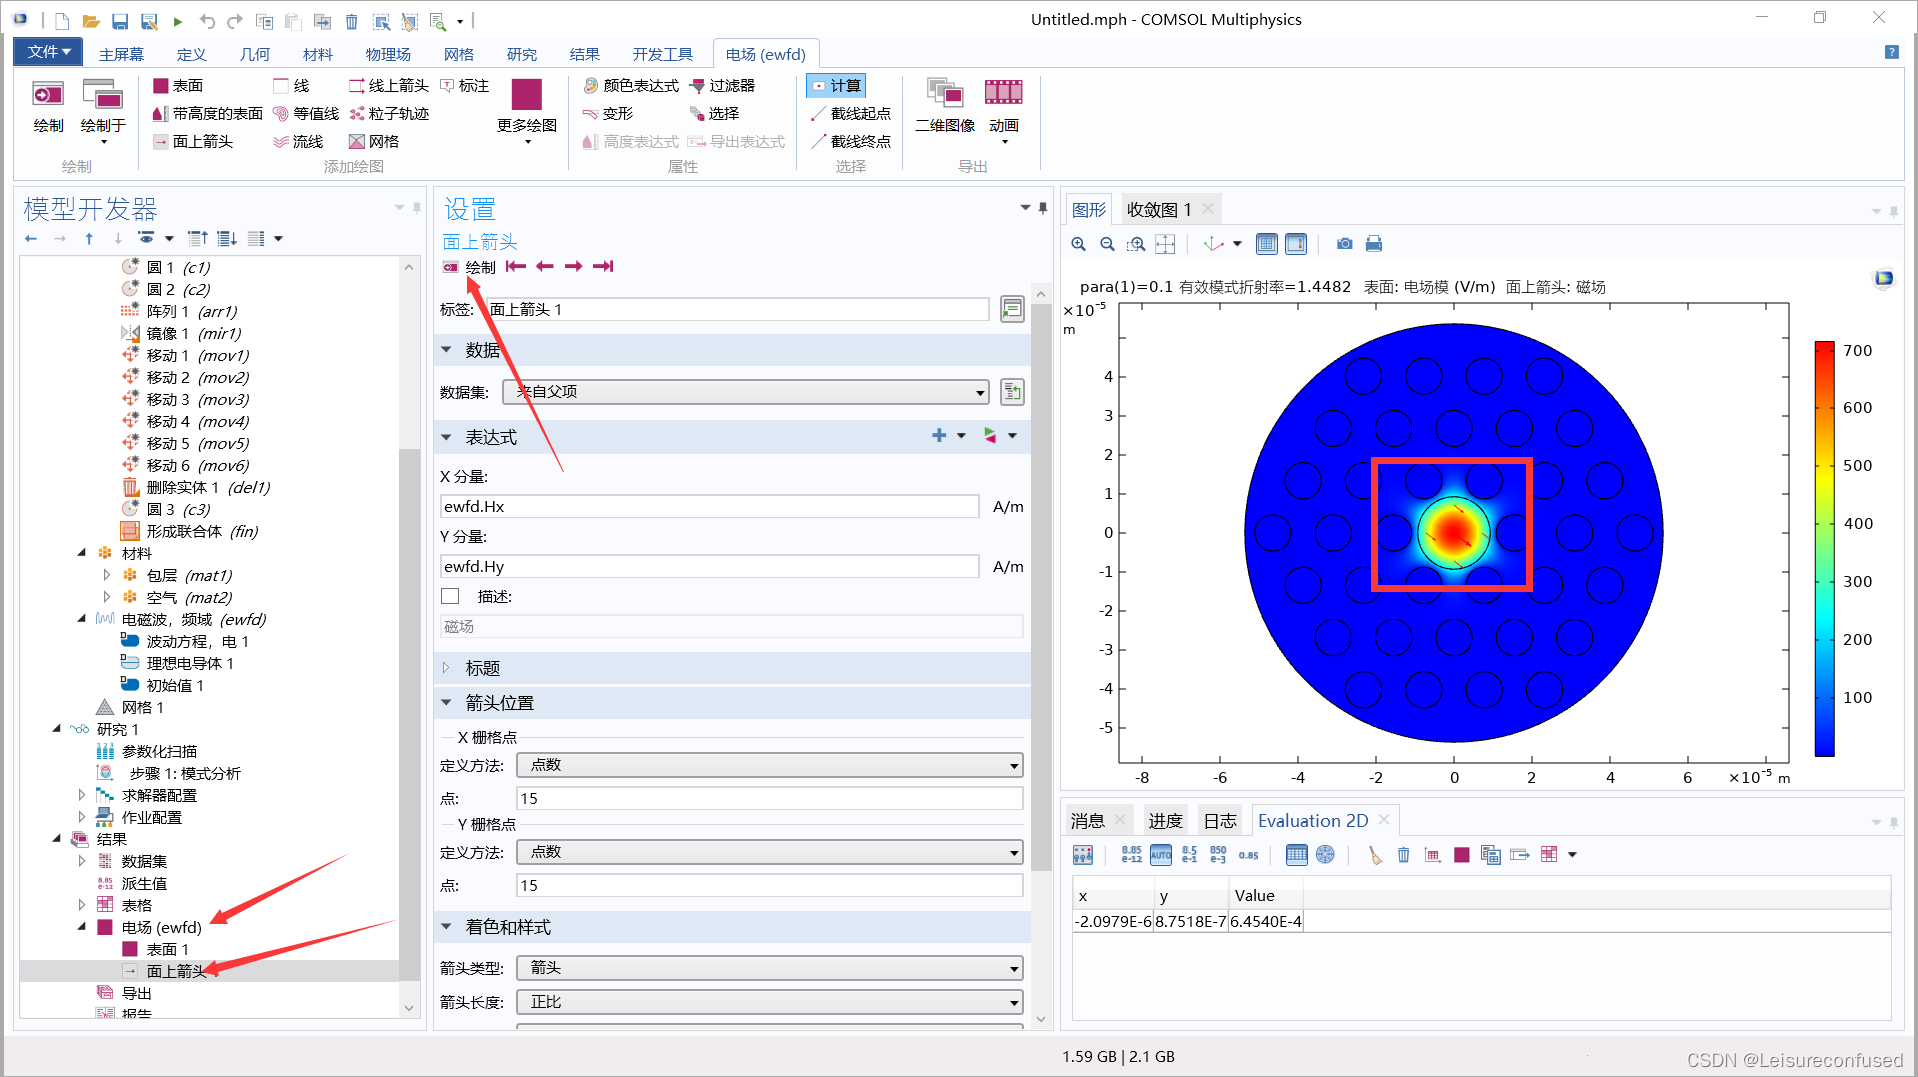Screen dimensions: 1918x1077
Task: Toggle polar view icon in Evaluation toolbar
Action: point(1325,855)
